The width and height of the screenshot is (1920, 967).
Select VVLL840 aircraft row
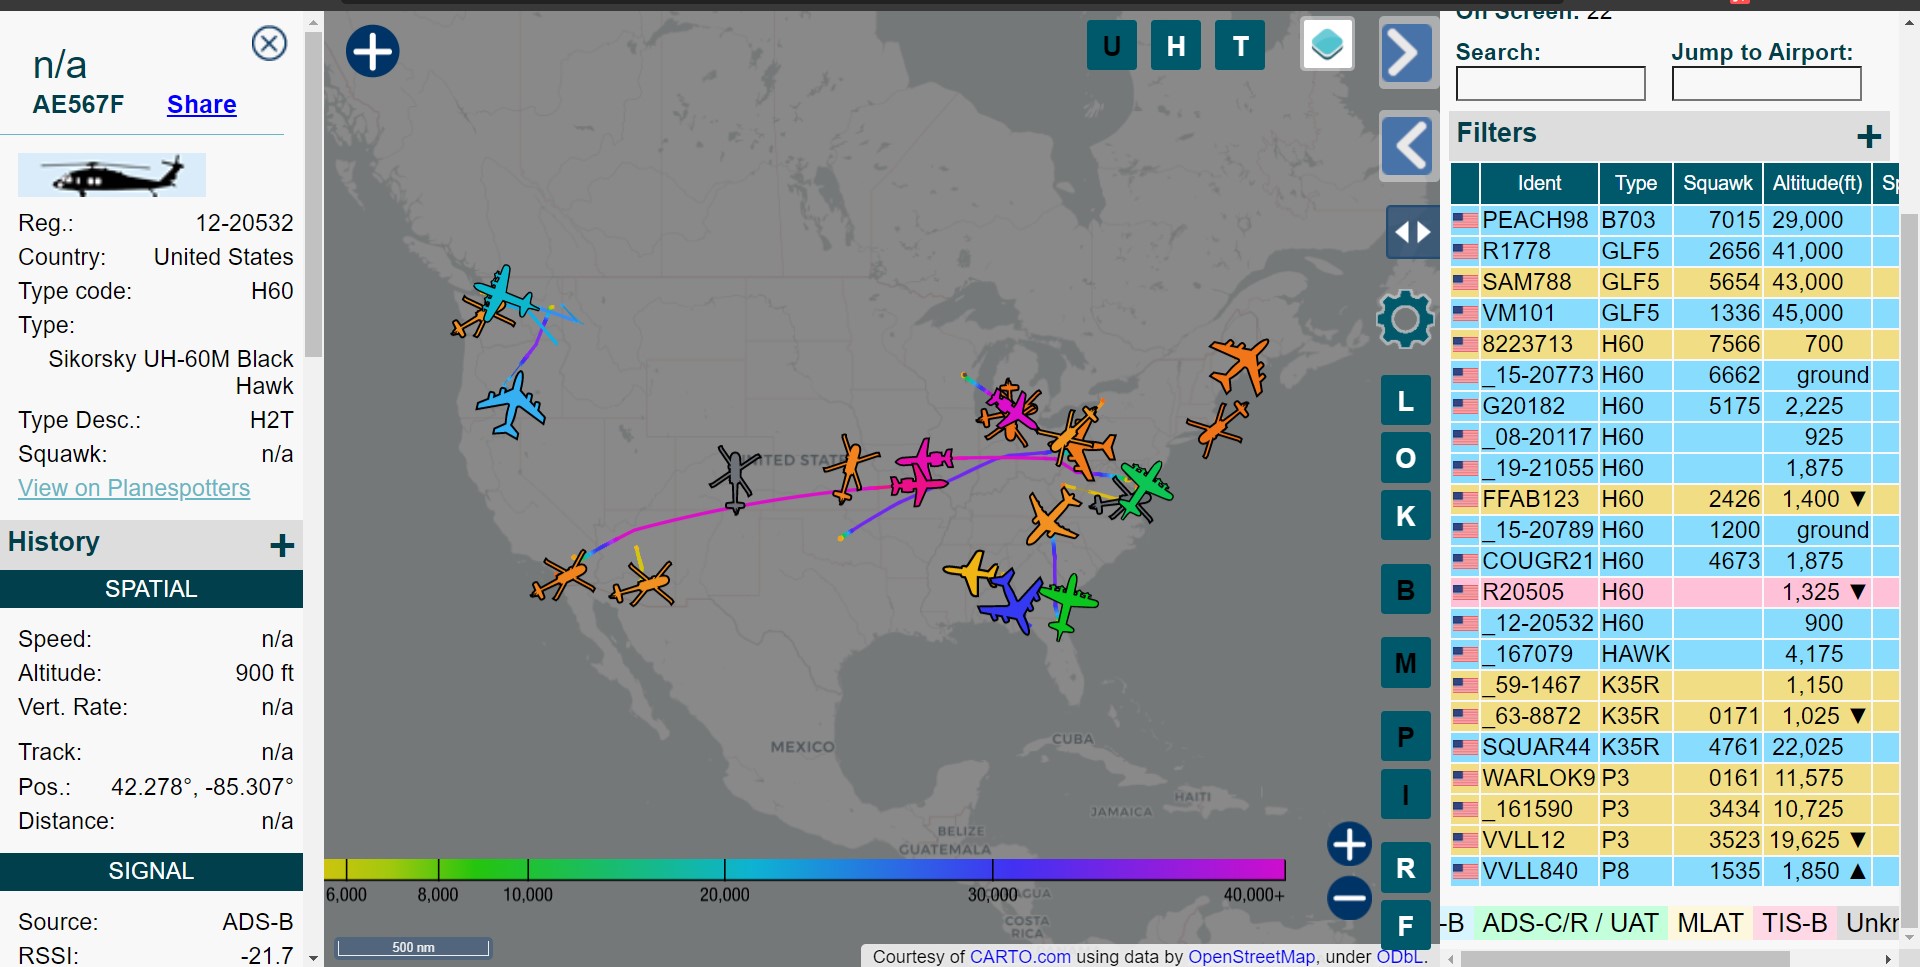point(1675,871)
